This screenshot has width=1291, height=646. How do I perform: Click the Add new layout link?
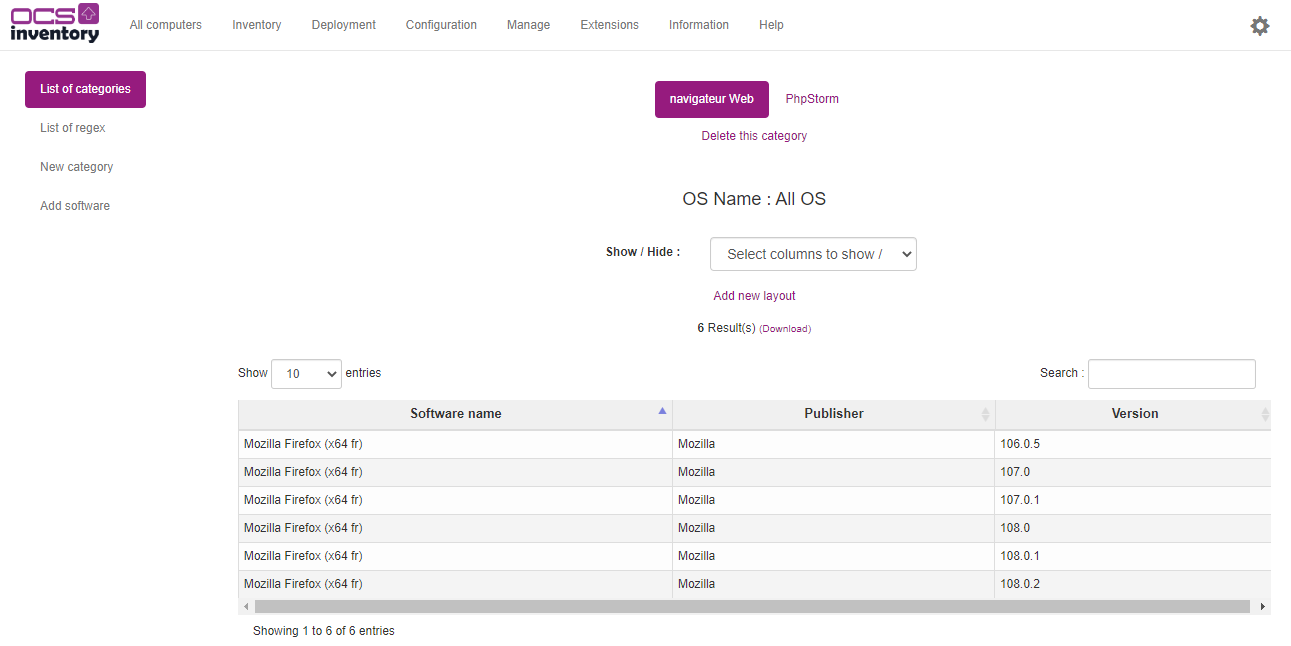754,296
